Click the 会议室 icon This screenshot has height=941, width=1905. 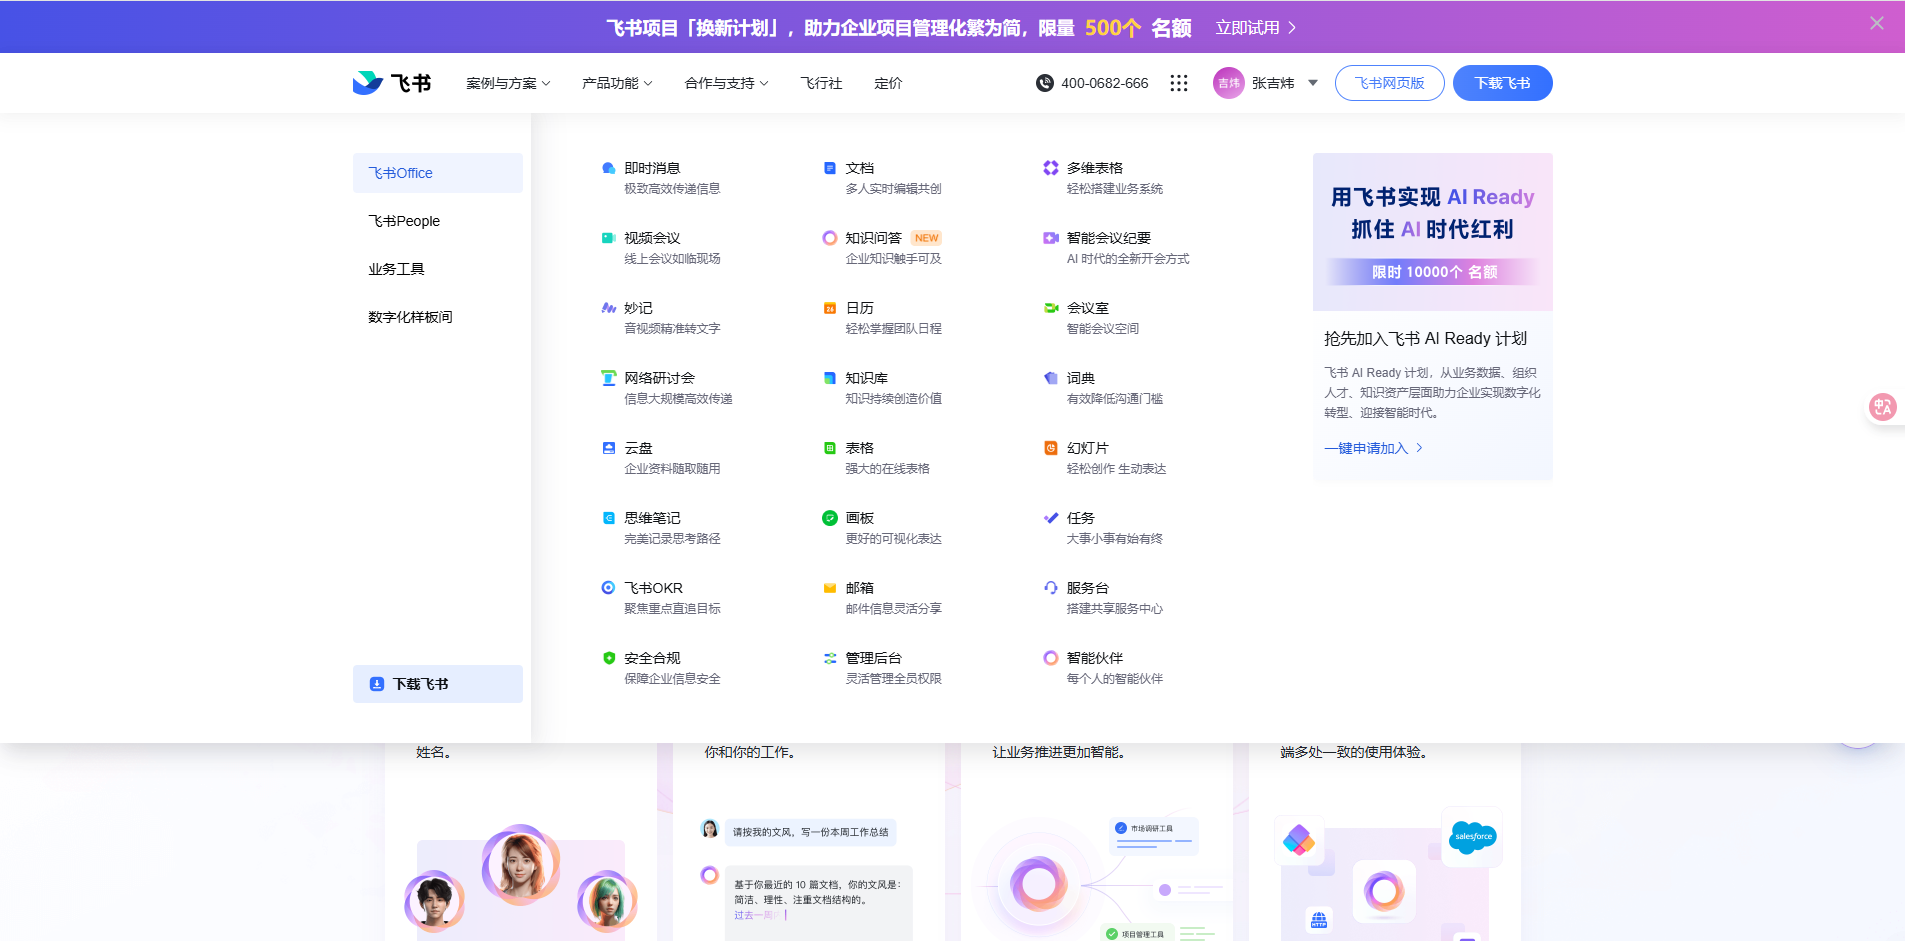pyautogui.click(x=1050, y=308)
